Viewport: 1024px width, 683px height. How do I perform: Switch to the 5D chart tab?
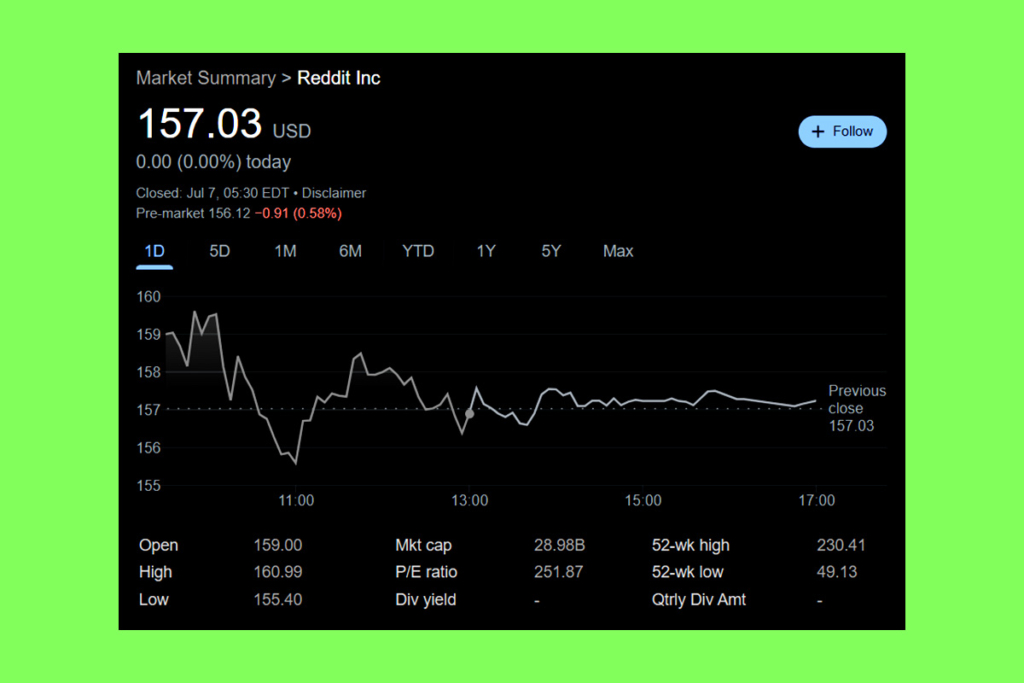pyautogui.click(x=219, y=251)
